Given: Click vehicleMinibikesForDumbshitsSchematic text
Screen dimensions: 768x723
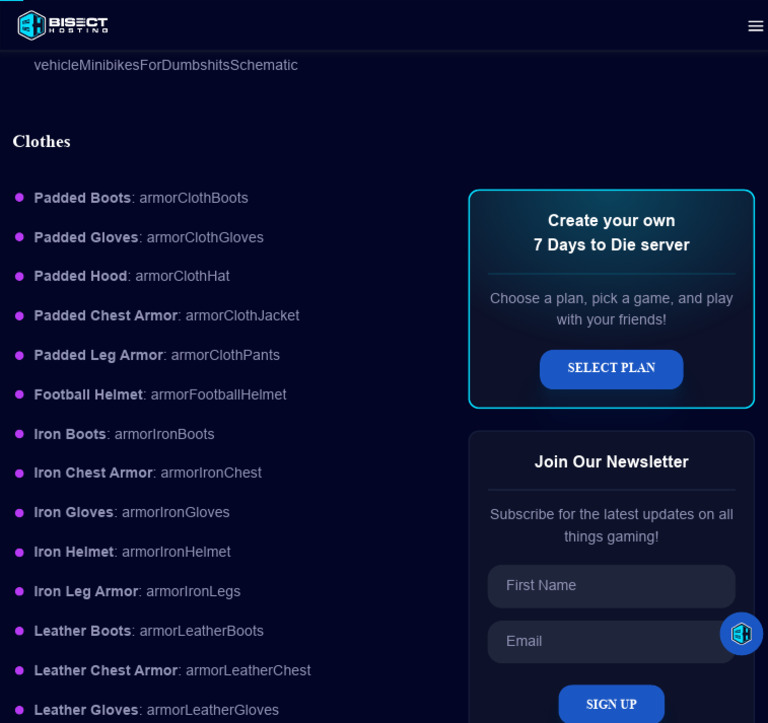Looking at the screenshot, I should coord(166,65).
